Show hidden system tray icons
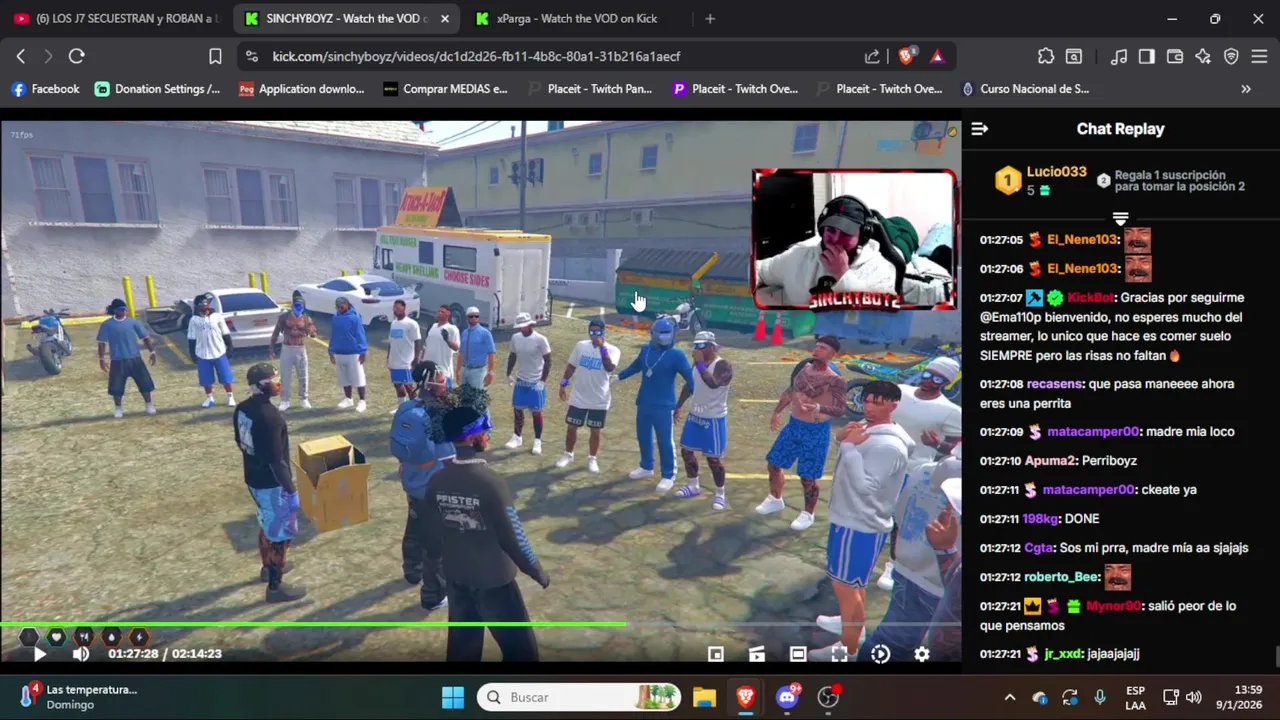The image size is (1280, 720). [x=1010, y=697]
